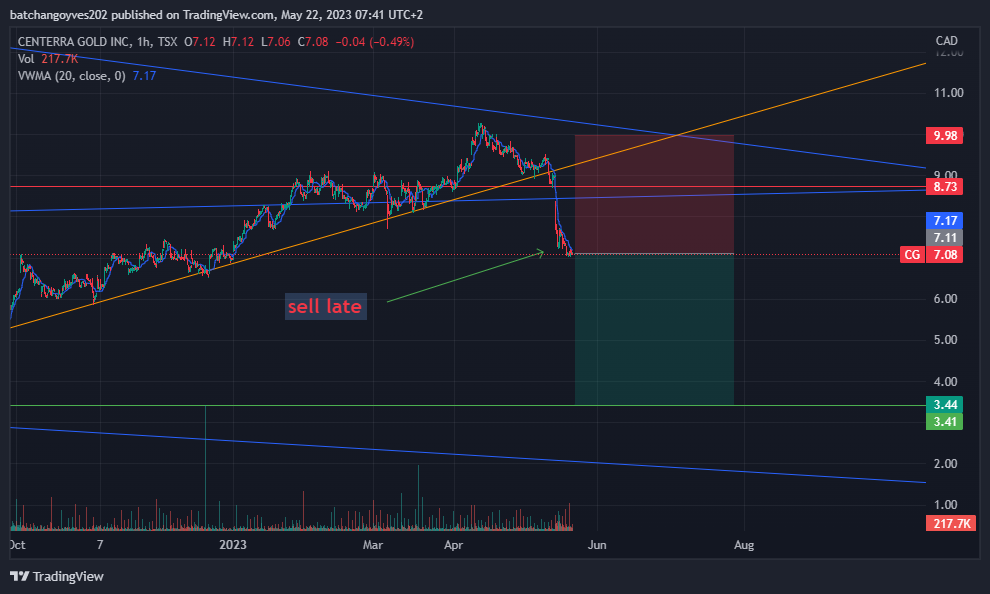Click the 7.17 blue VWMA price label
The image size is (990, 594).
(x=945, y=220)
